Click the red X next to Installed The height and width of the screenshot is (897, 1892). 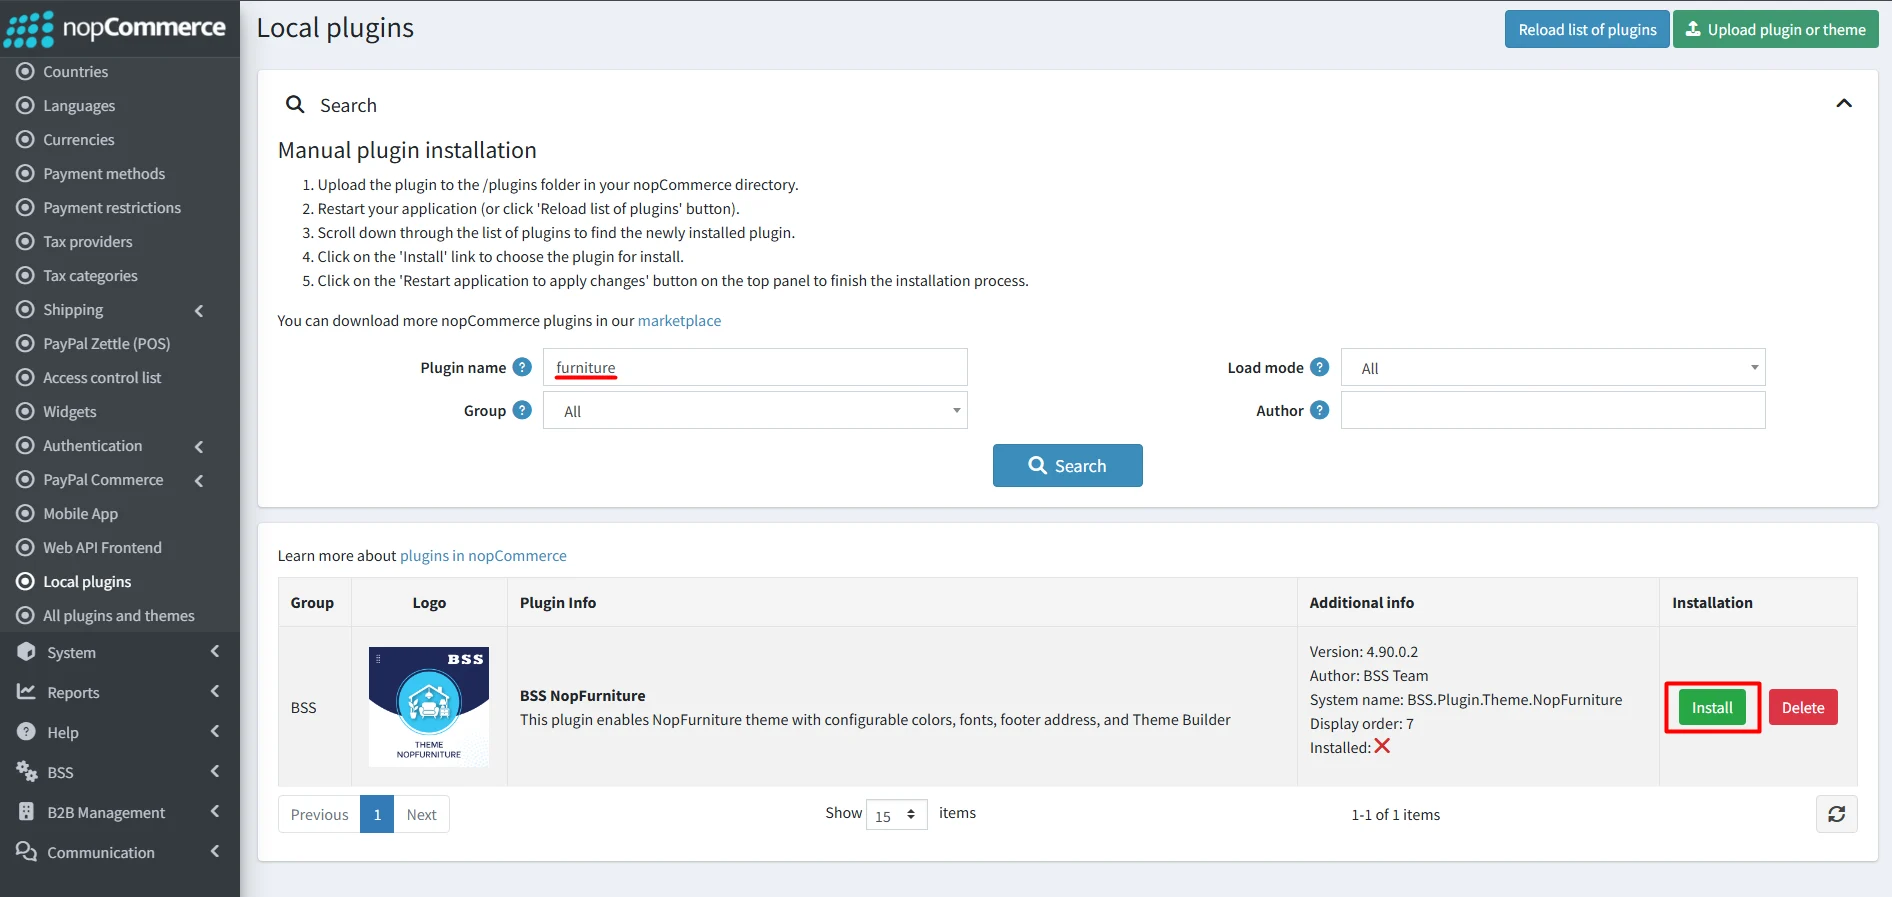click(1382, 746)
